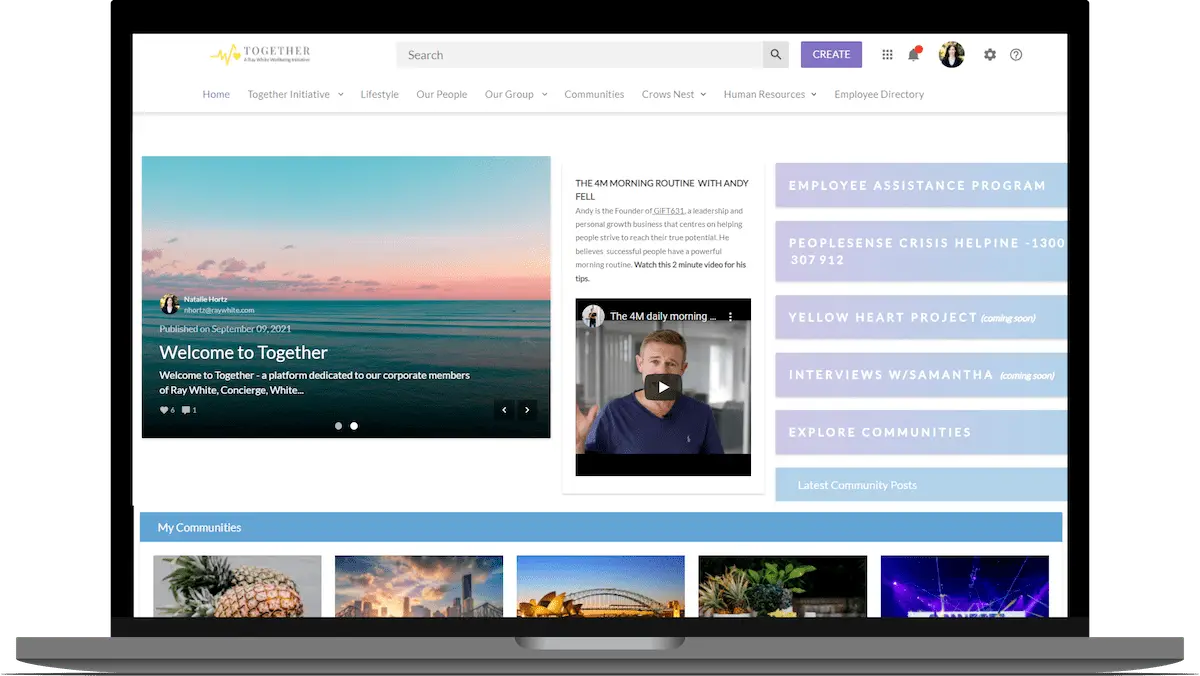Click the search magnifier button
Screen dimensions: 1200x676
776,55
